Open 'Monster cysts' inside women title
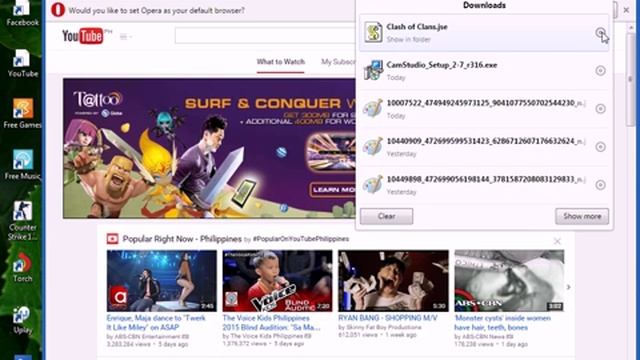The height and width of the screenshot is (360, 640). 502,322
